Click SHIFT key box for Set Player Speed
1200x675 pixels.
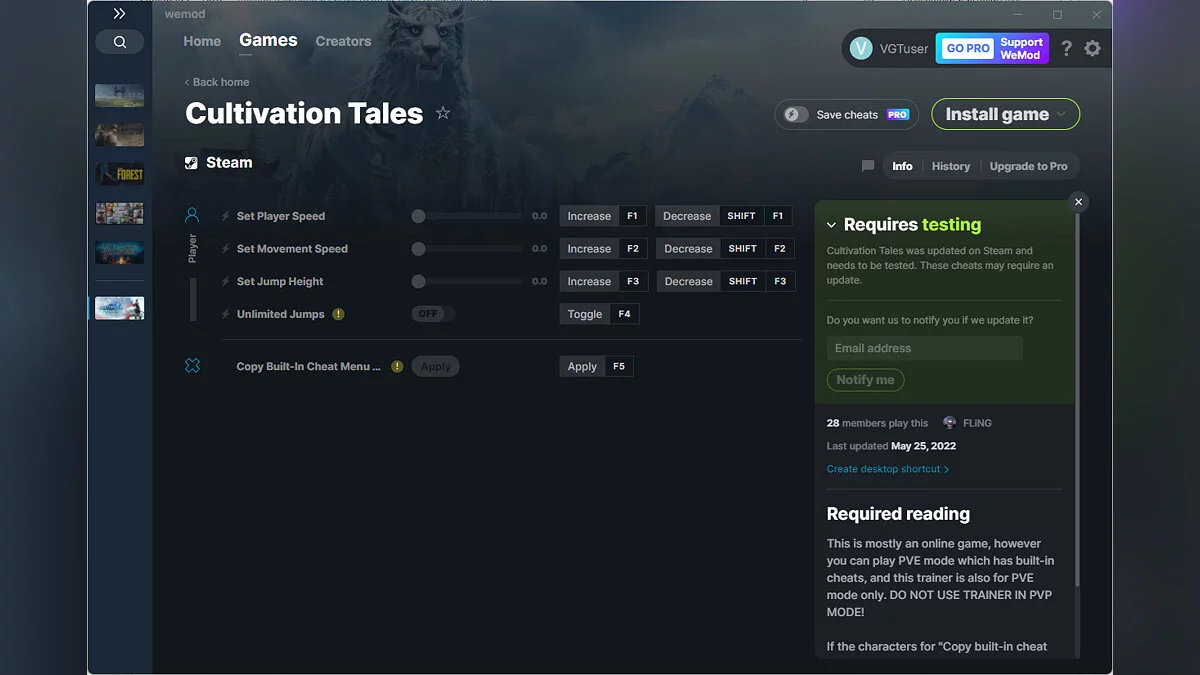tap(741, 216)
